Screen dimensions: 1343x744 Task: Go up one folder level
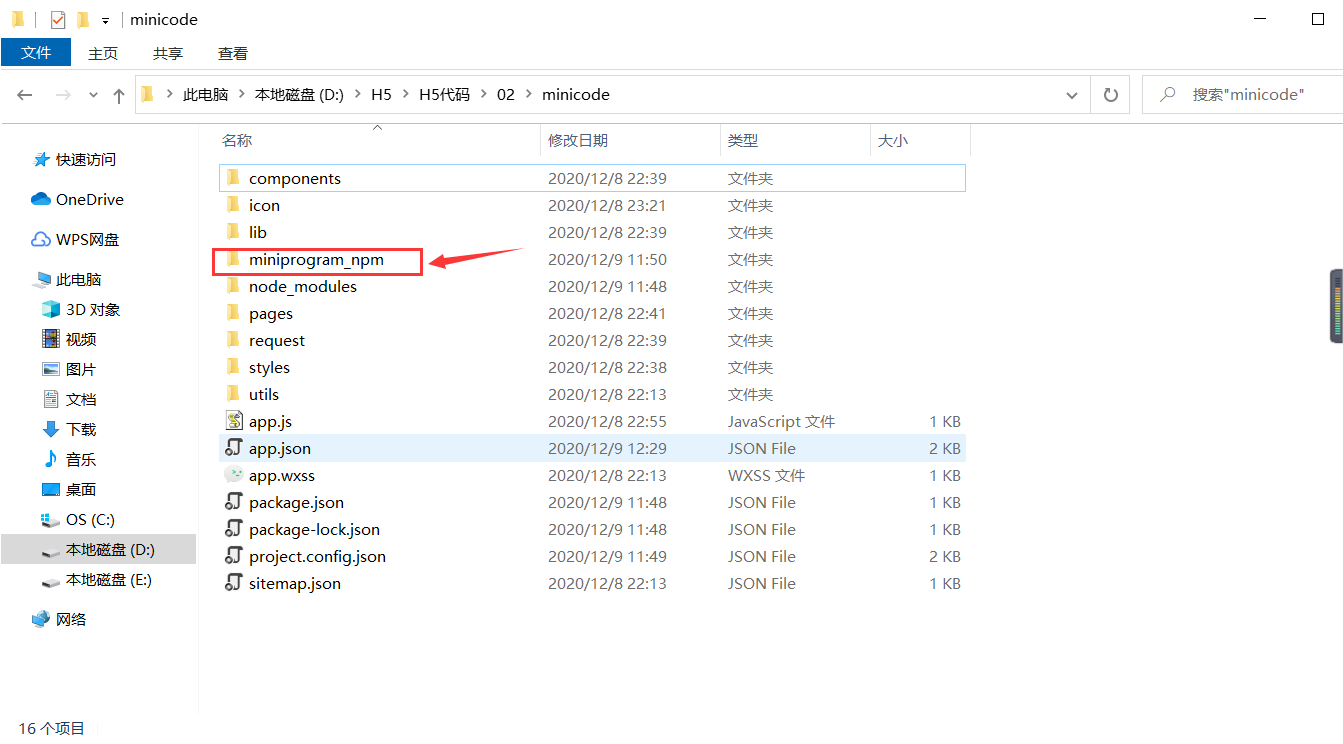[119, 95]
